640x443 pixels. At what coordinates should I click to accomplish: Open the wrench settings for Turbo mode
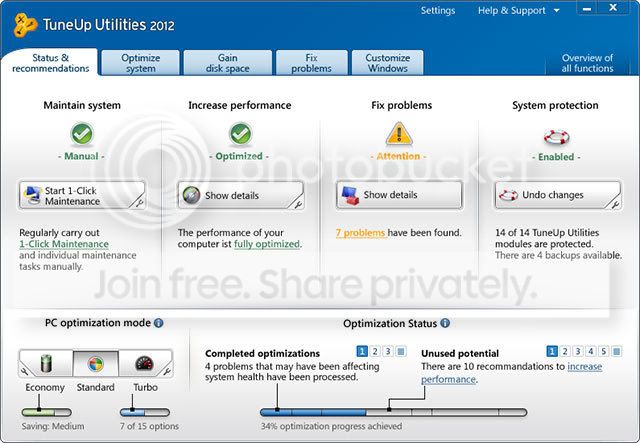click(x=167, y=371)
